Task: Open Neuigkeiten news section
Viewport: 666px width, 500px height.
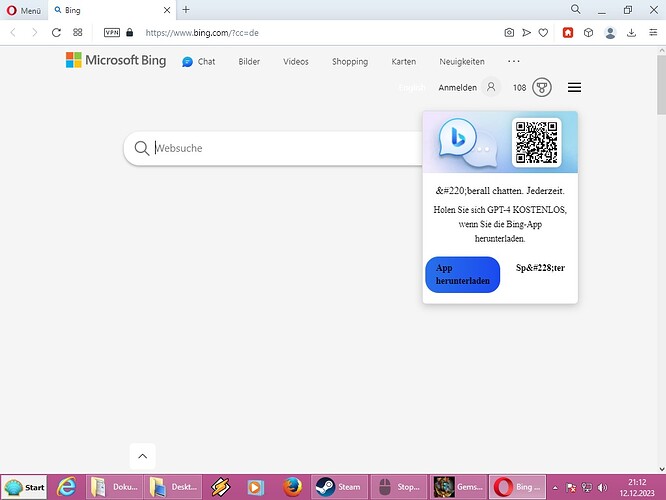Action: (x=462, y=62)
